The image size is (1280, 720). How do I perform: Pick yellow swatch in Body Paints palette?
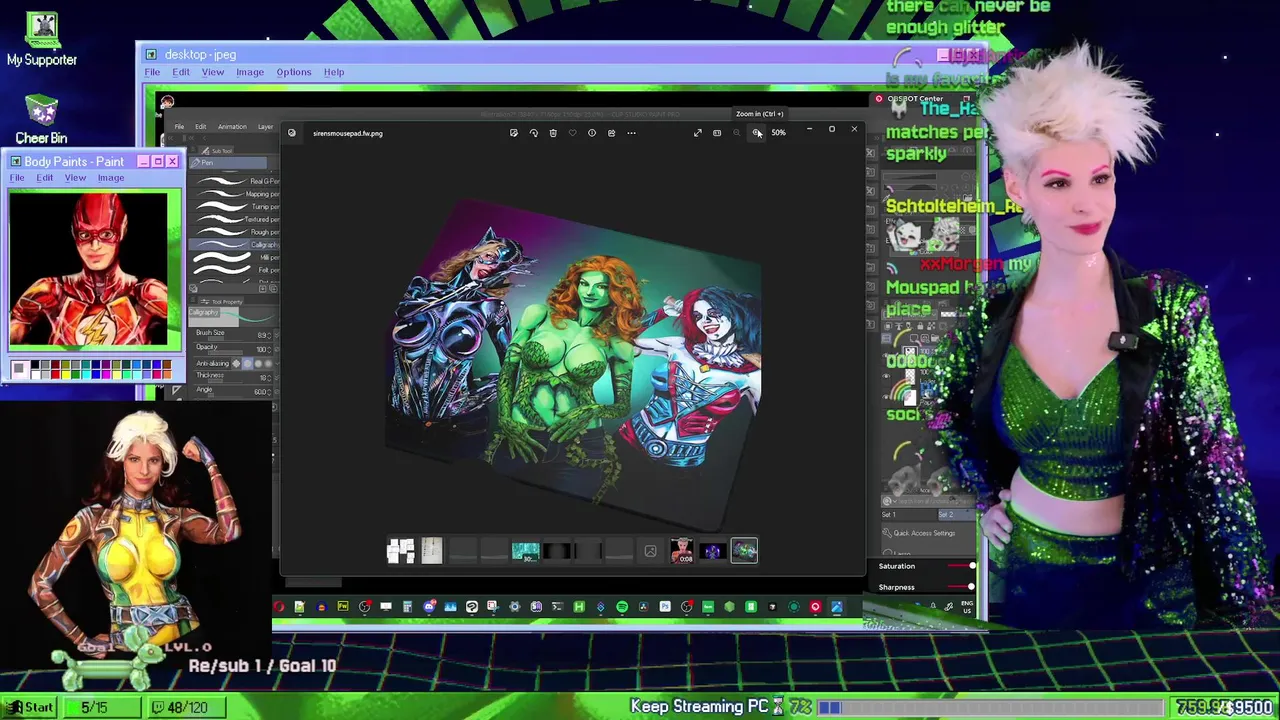(x=66, y=374)
